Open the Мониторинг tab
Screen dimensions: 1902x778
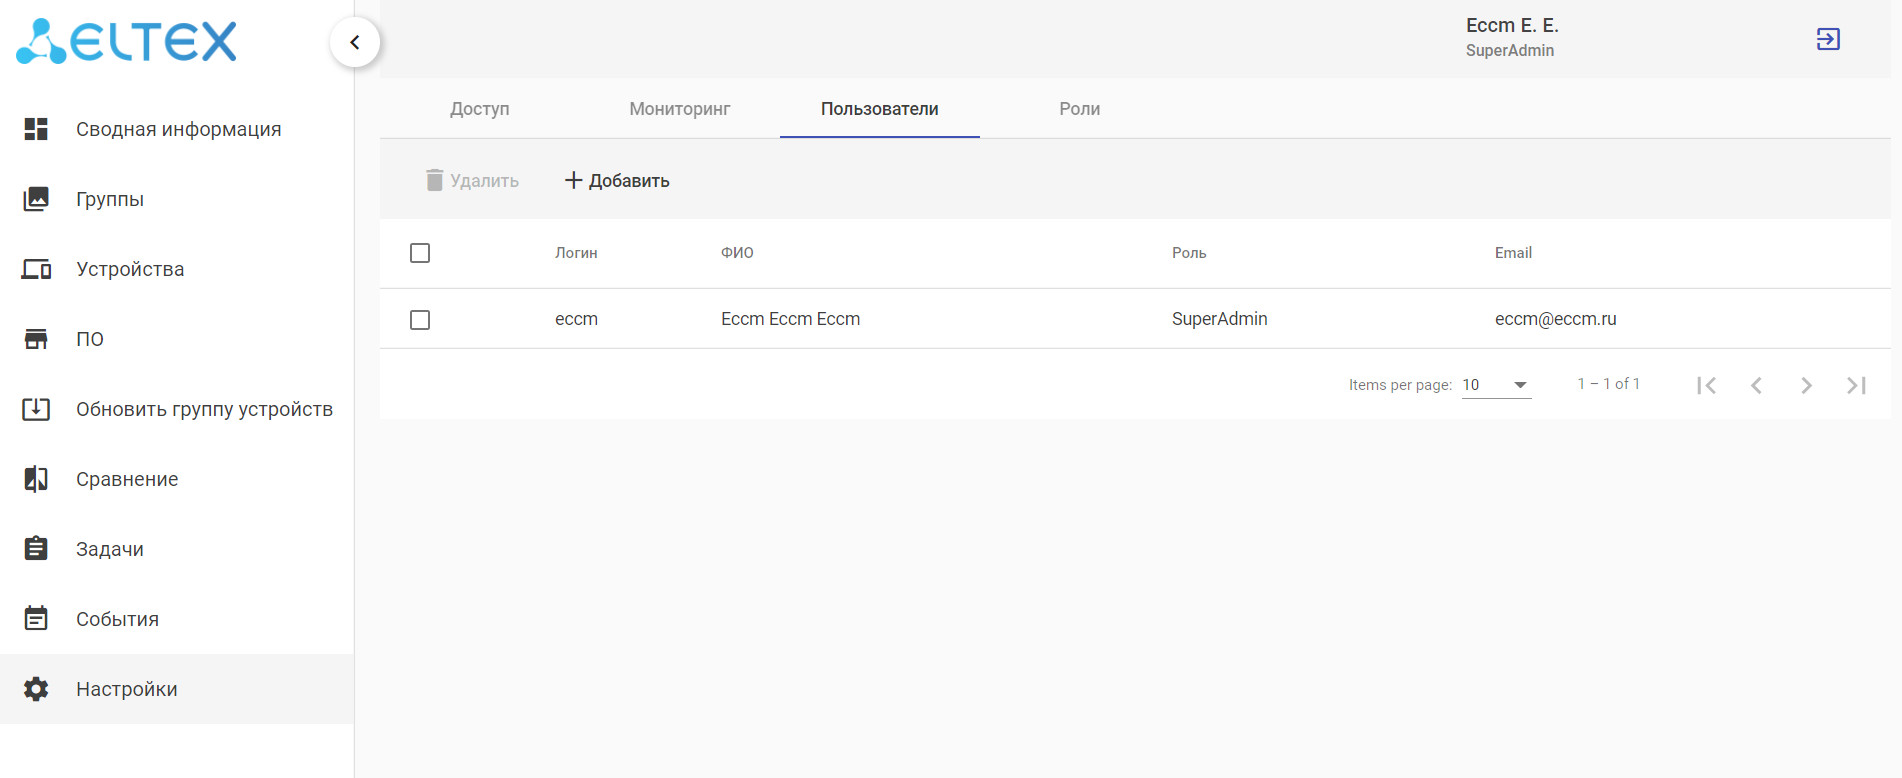pos(679,109)
